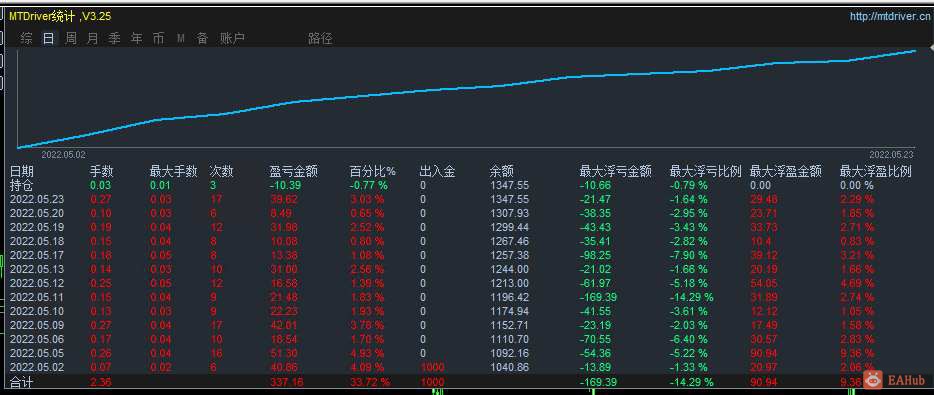This screenshot has width=934, height=395.
Task: Select the 2022.05.05 date row
Action: (x=37, y=353)
